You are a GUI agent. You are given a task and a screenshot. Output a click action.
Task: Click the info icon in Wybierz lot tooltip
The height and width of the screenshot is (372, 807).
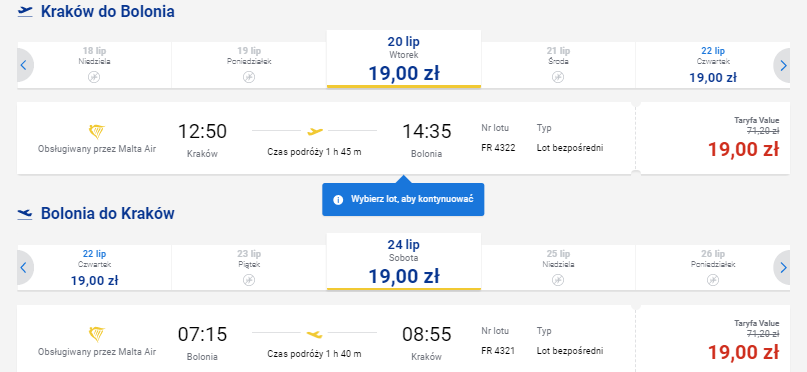tap(338, 200)
